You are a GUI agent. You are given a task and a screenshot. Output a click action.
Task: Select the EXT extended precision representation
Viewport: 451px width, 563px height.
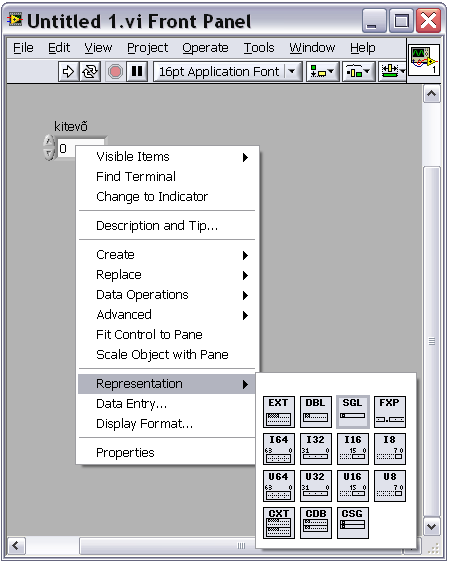point(279,412)
